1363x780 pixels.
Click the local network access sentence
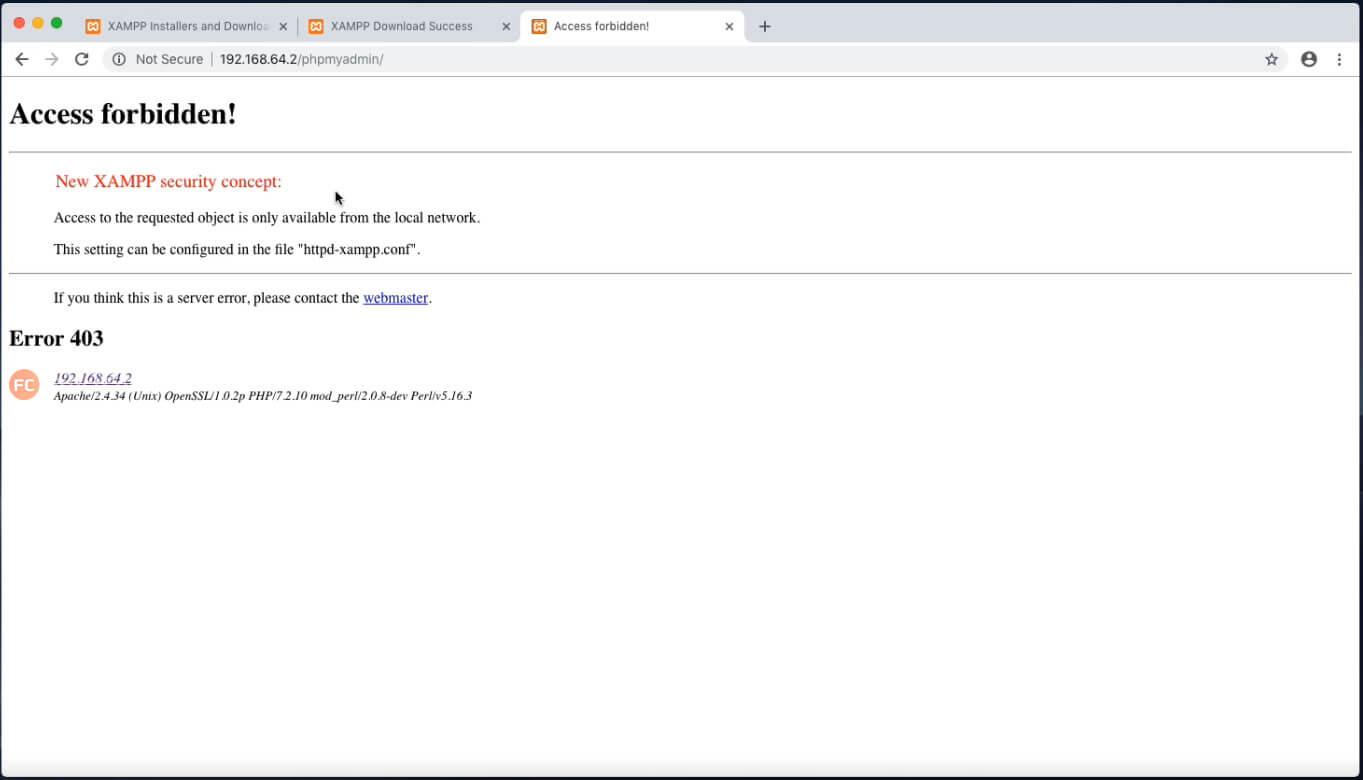(267, 217)
